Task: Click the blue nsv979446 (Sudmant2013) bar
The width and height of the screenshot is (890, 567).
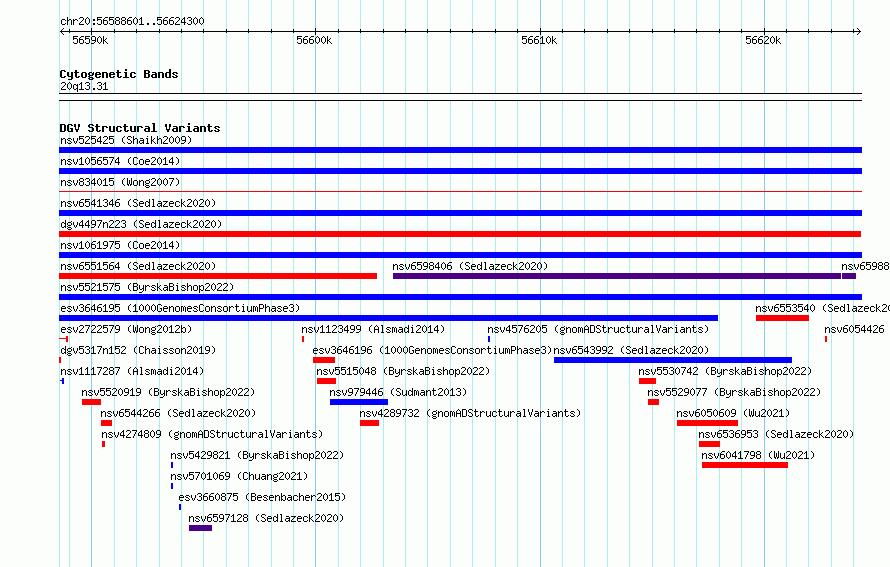Action: click(359, 402)
